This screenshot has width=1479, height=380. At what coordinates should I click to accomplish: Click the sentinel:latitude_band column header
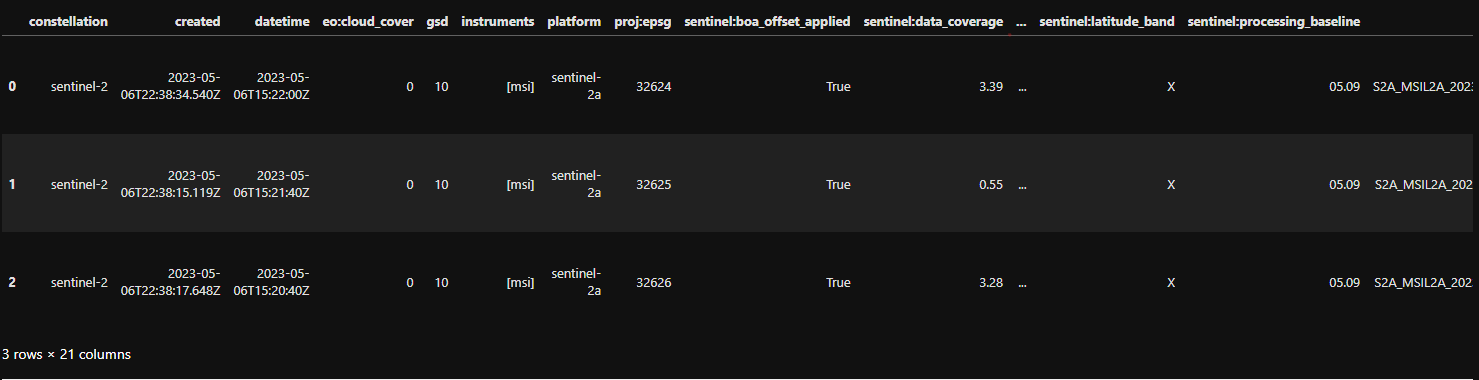coord(1107,21)
